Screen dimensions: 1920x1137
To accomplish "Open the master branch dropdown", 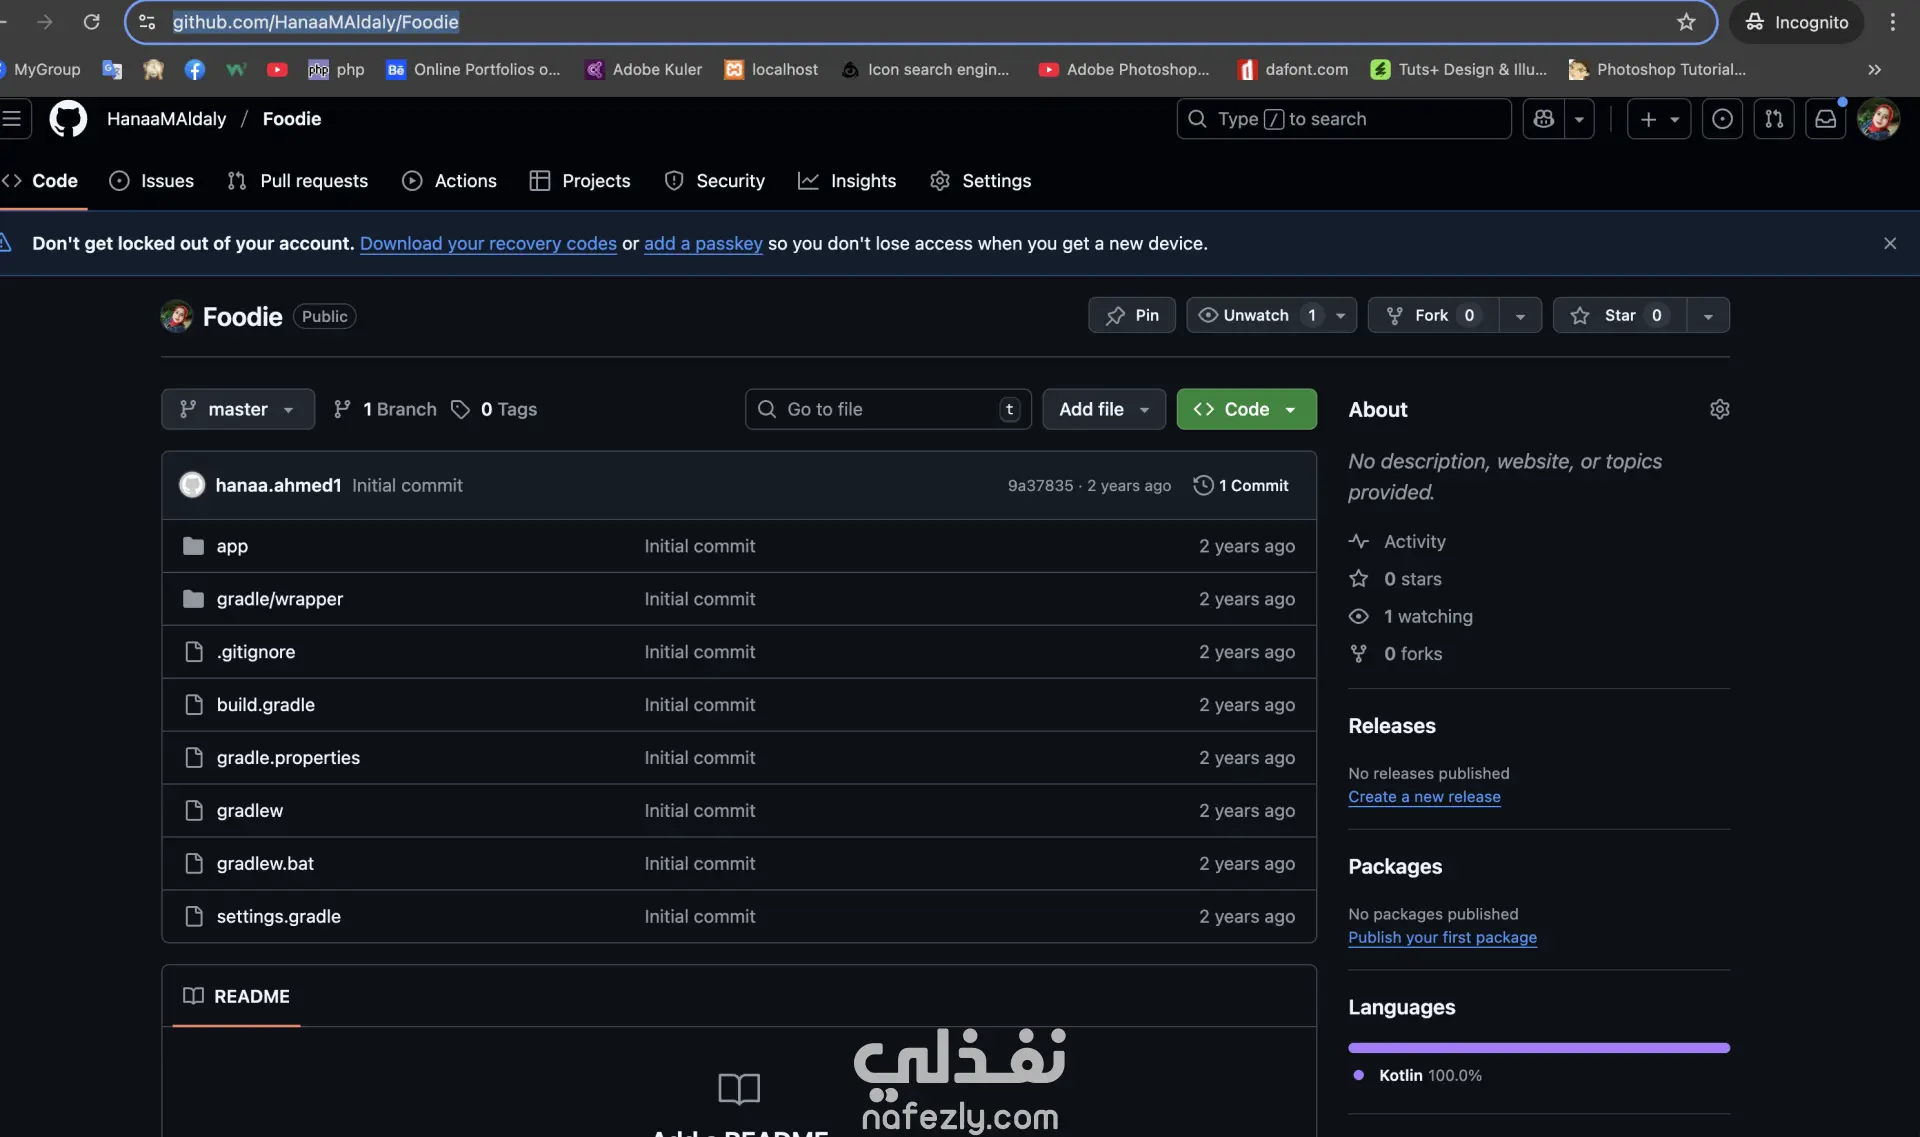I will pyautogui.click(x=238, y=409).
